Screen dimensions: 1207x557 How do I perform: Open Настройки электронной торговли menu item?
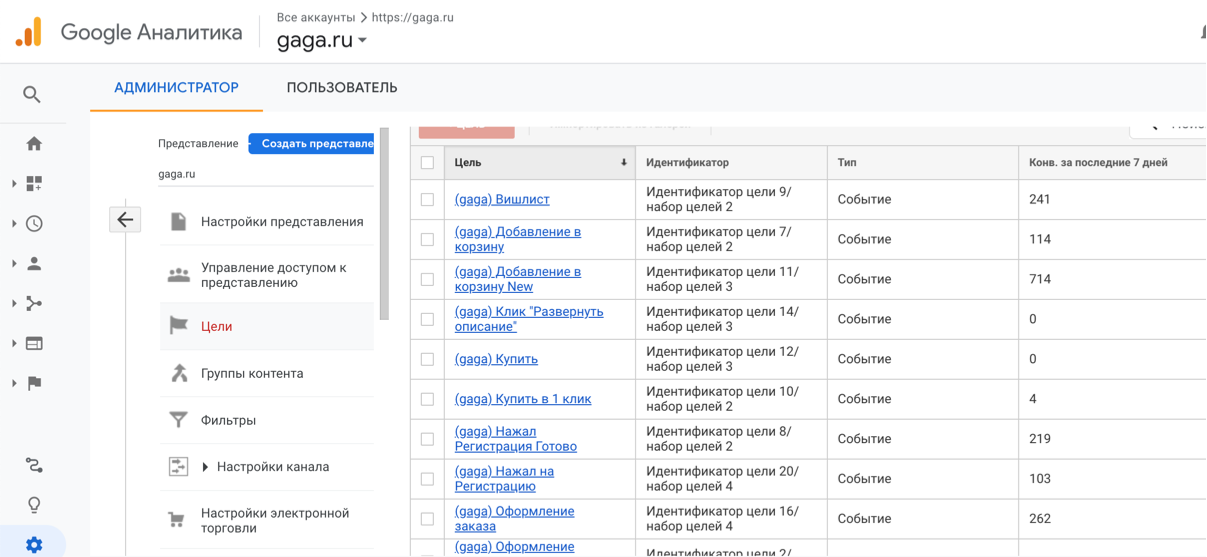click(267, 520)
